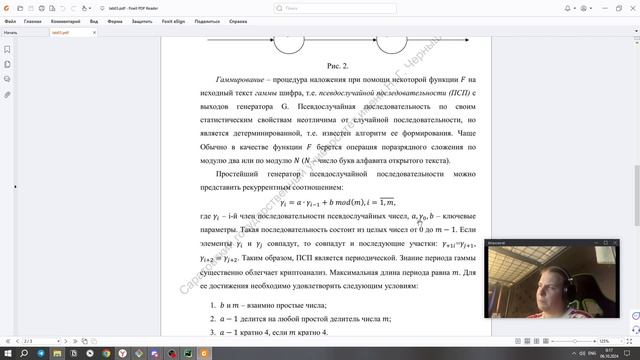The width and height of the screenshot is (640, 360).
Task: Undo the last action
Action: click(63, 8)
